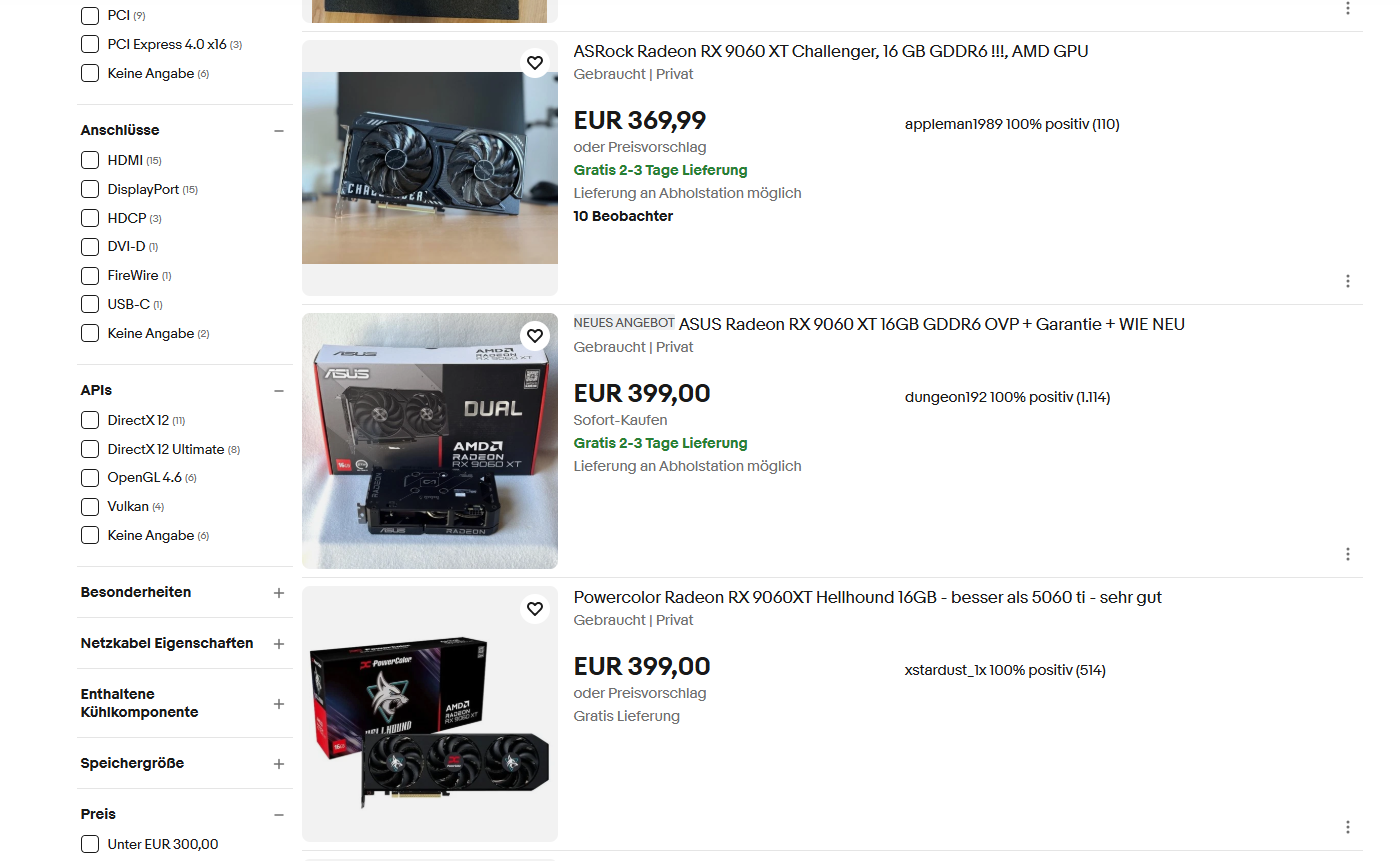Open ASUS Dual box product thumbnail
The image size is (1400, 861).
(x=430, y=441)
